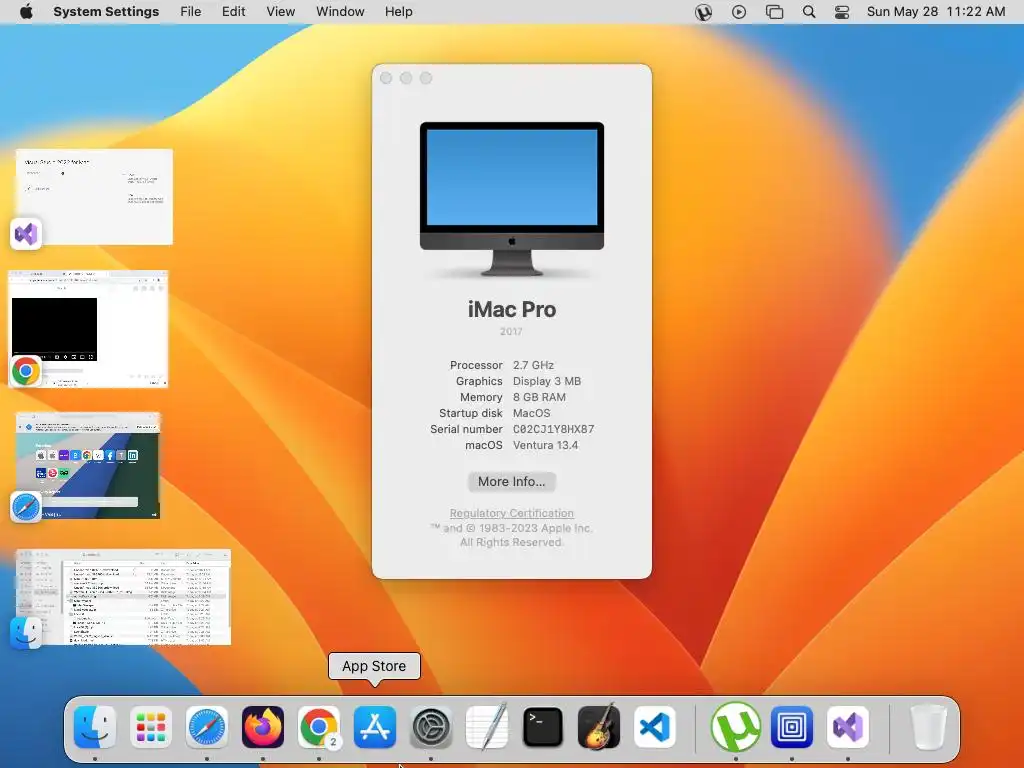Open the File menu
Image resolution: width=1024 pixels, height=768 pixels.
(x=191, y=12)
